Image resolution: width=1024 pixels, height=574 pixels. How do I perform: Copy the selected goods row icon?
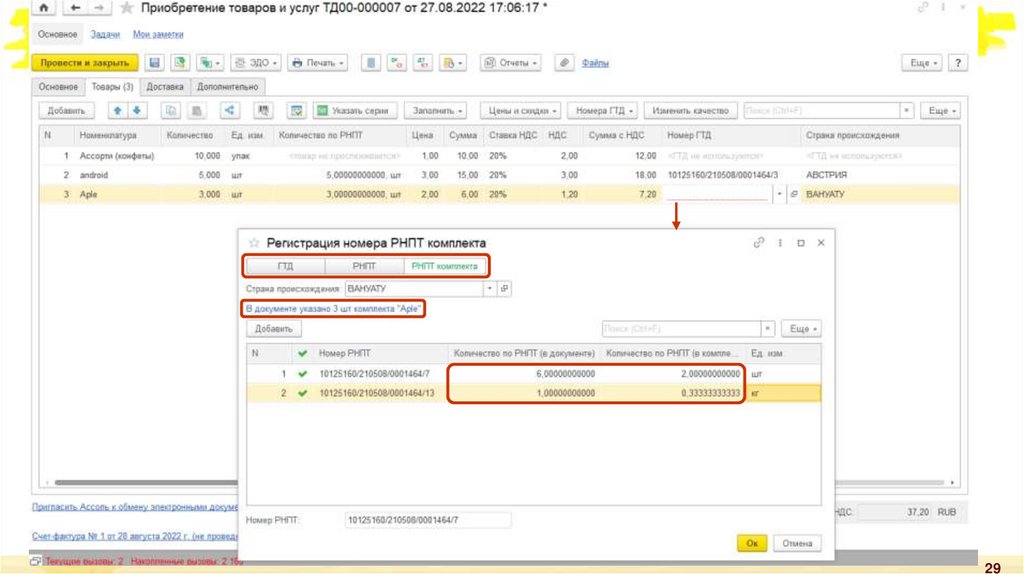click(171, 110)
